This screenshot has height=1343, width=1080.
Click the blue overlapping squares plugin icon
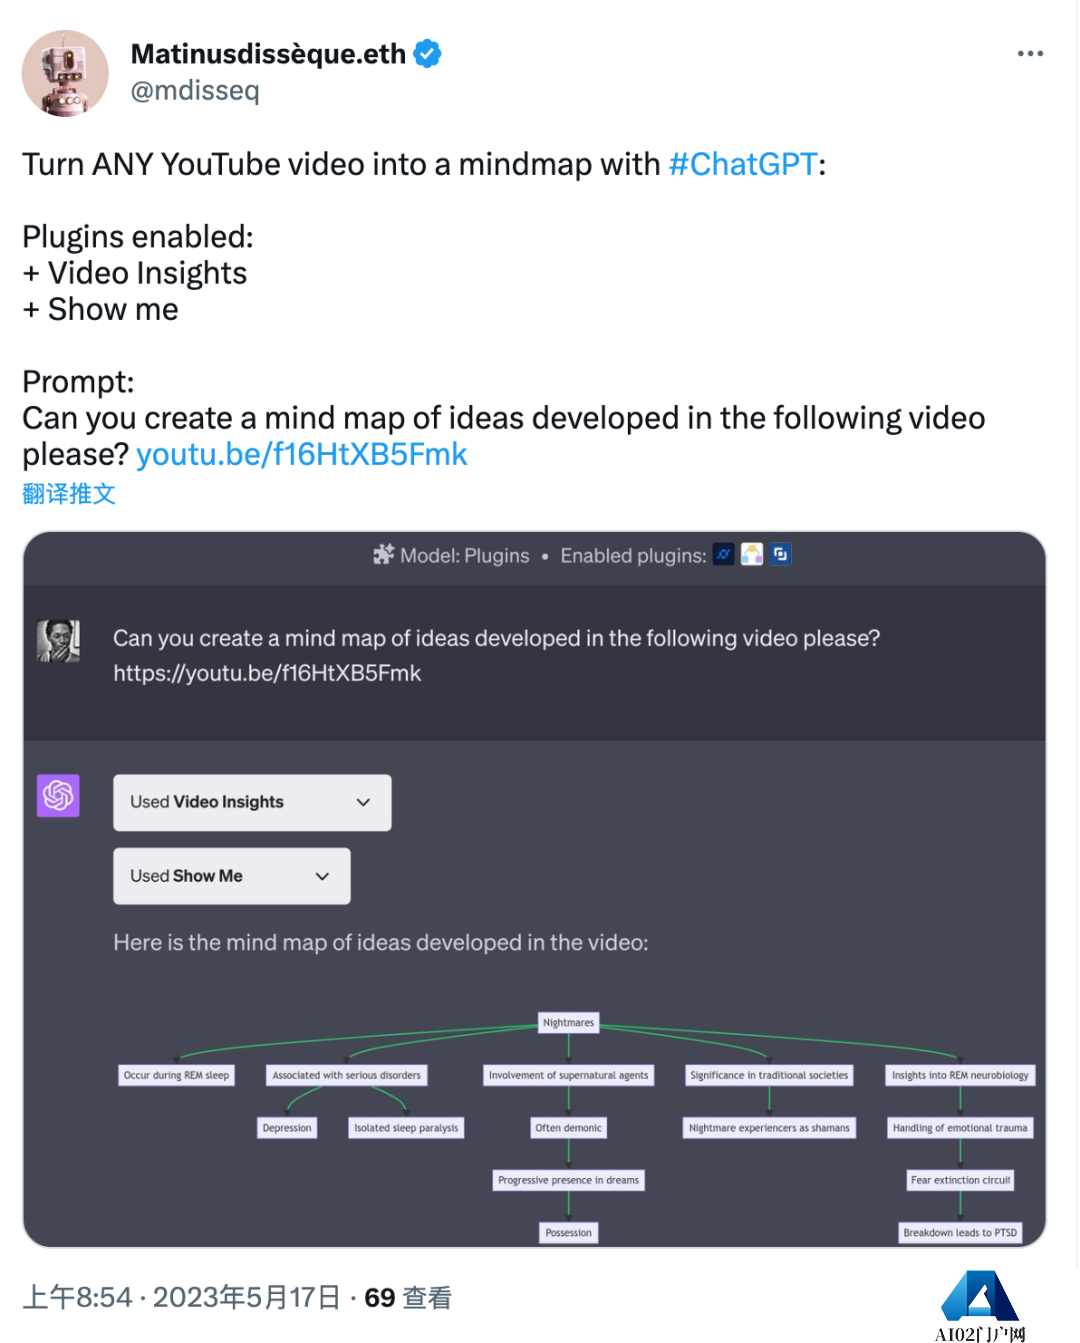(780, 554)
